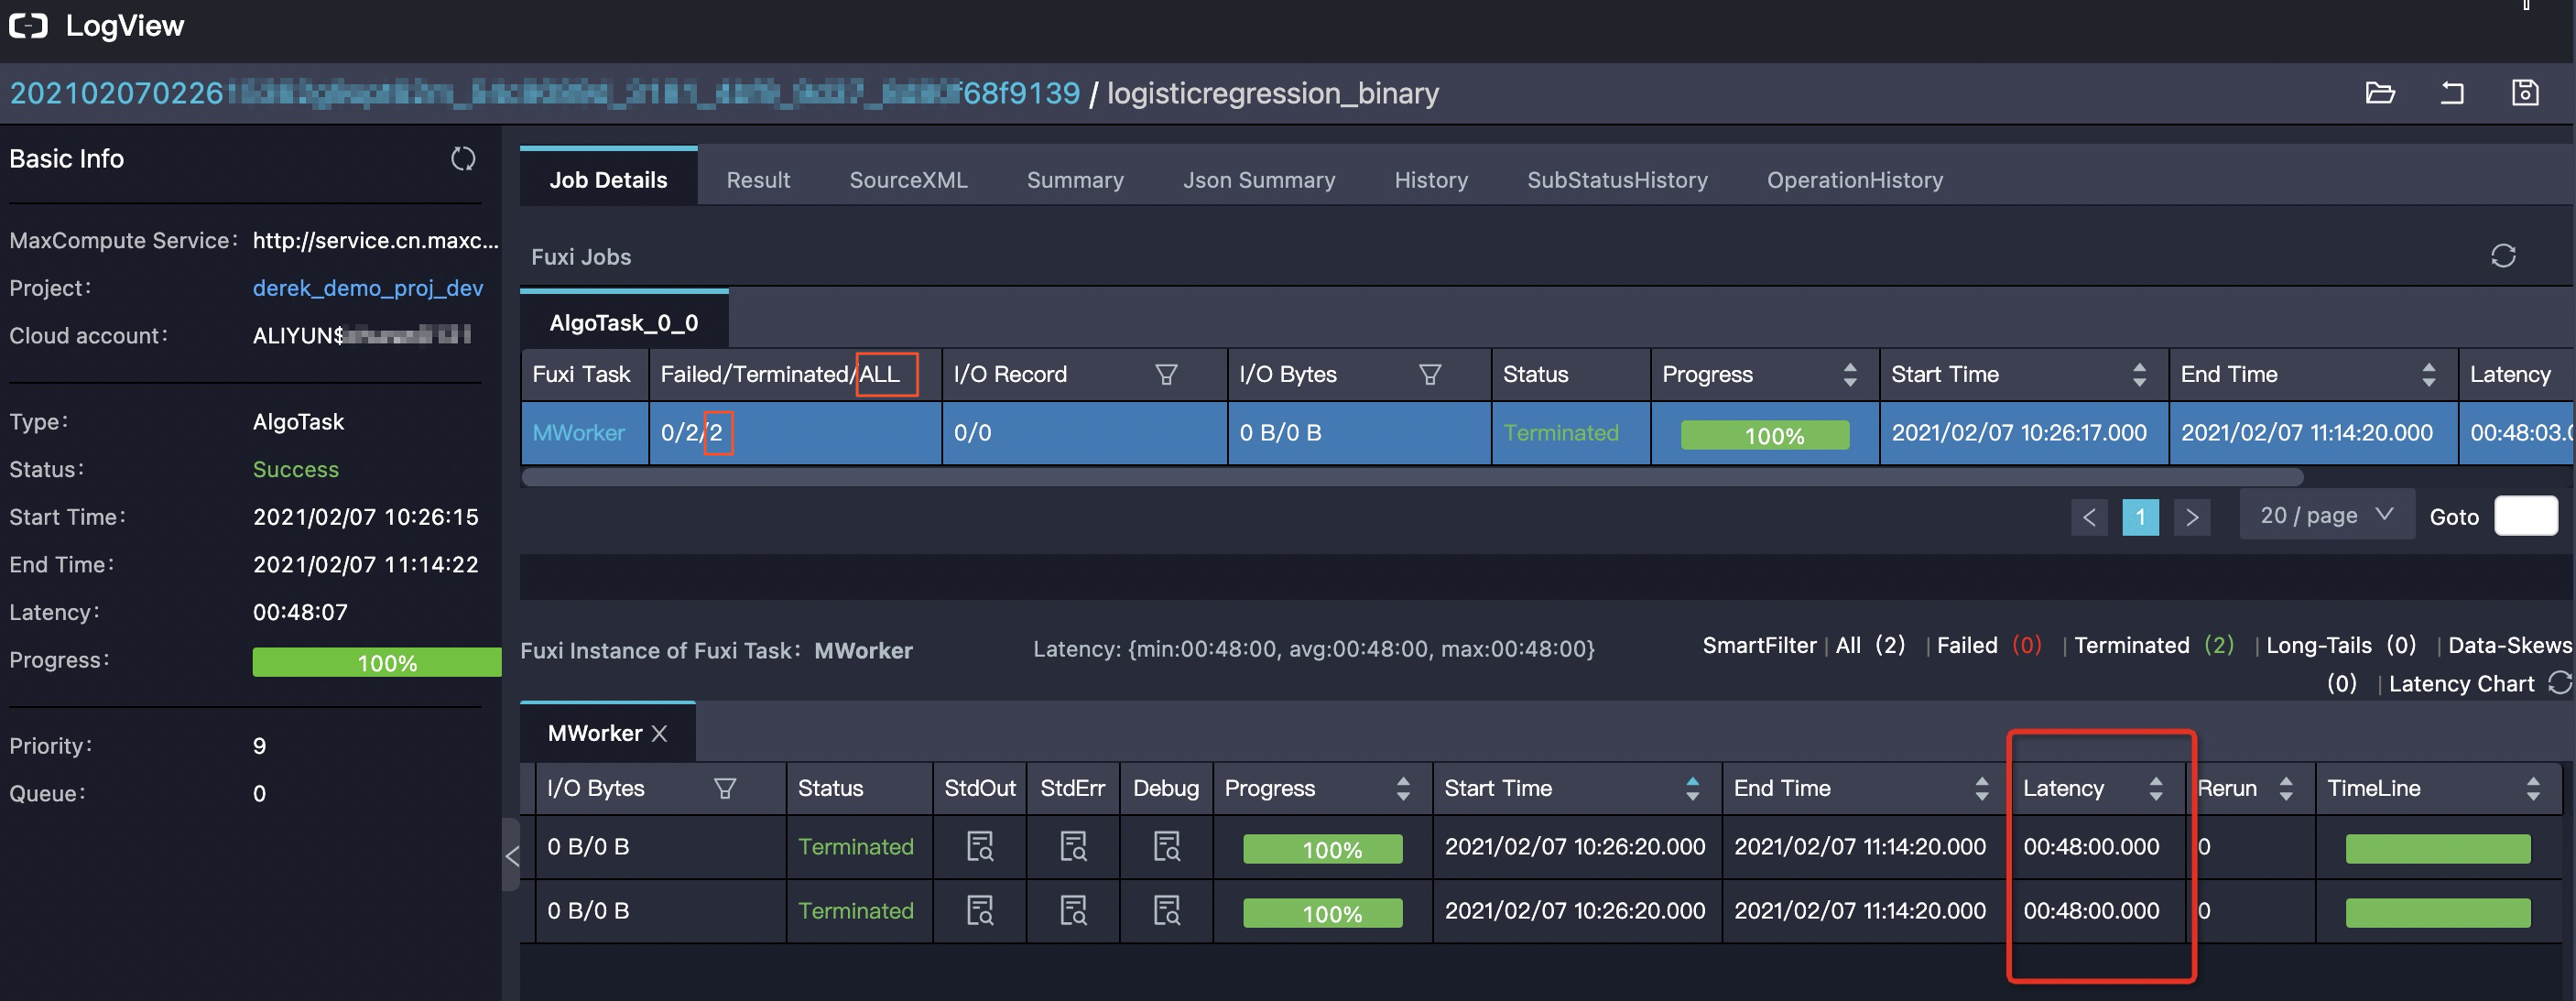The width and height of the screenshot is (2576, 1001).
Task: Open Debug log of first MWorker instance
Action: point(1166,847)
